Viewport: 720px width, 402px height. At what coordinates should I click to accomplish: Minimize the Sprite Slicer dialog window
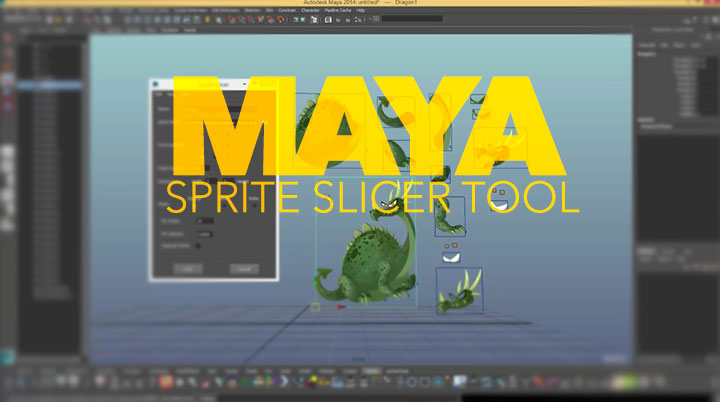click(244, 84)
